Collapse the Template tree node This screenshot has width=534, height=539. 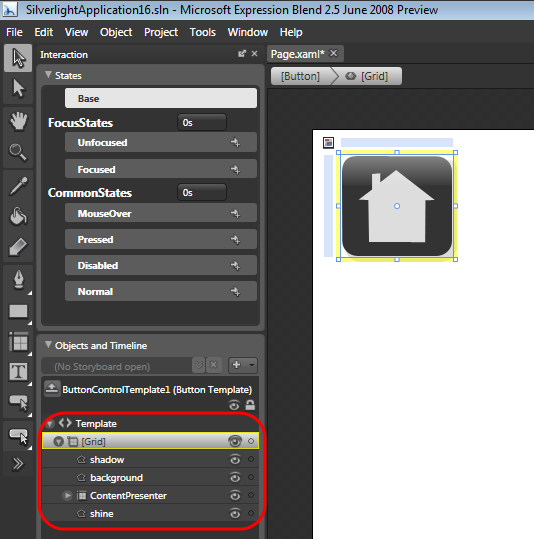tap(50, 424)
